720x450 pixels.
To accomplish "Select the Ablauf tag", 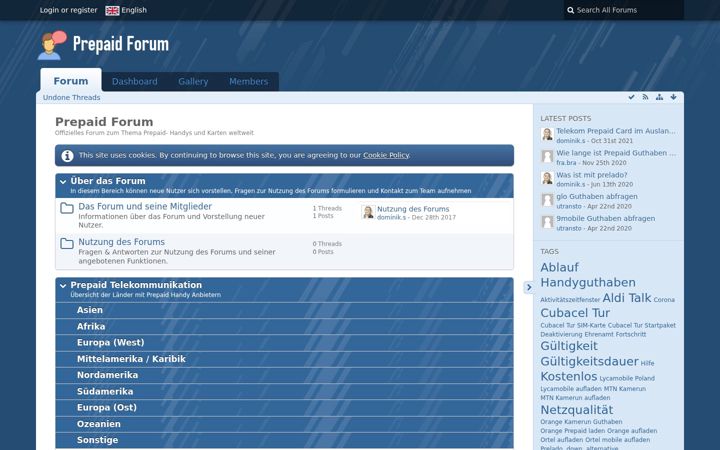I will coord(559,267).
